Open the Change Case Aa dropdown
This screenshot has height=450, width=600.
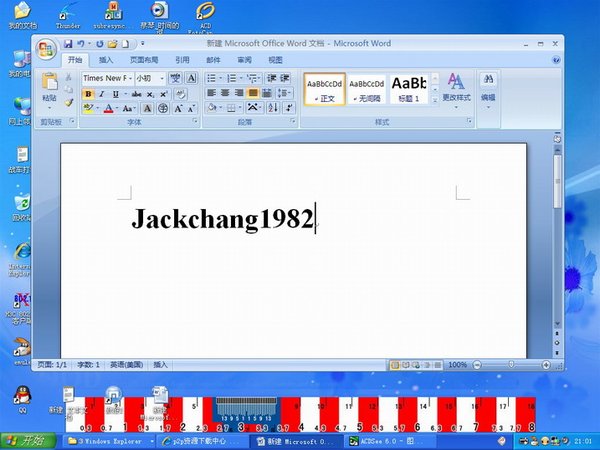click(129, 108)
